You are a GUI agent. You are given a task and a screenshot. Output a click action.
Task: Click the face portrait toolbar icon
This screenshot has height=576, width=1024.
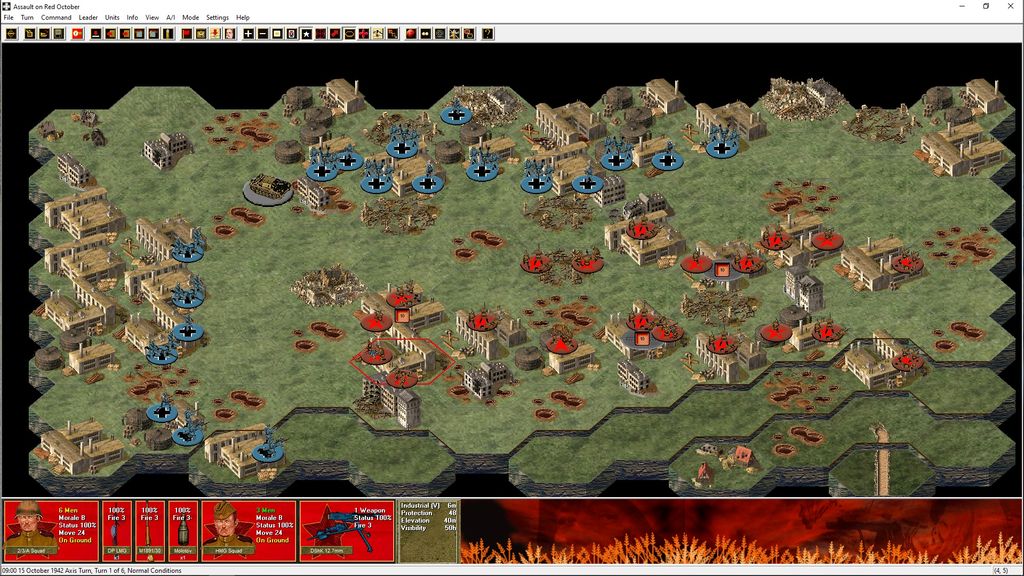point(230,33)
